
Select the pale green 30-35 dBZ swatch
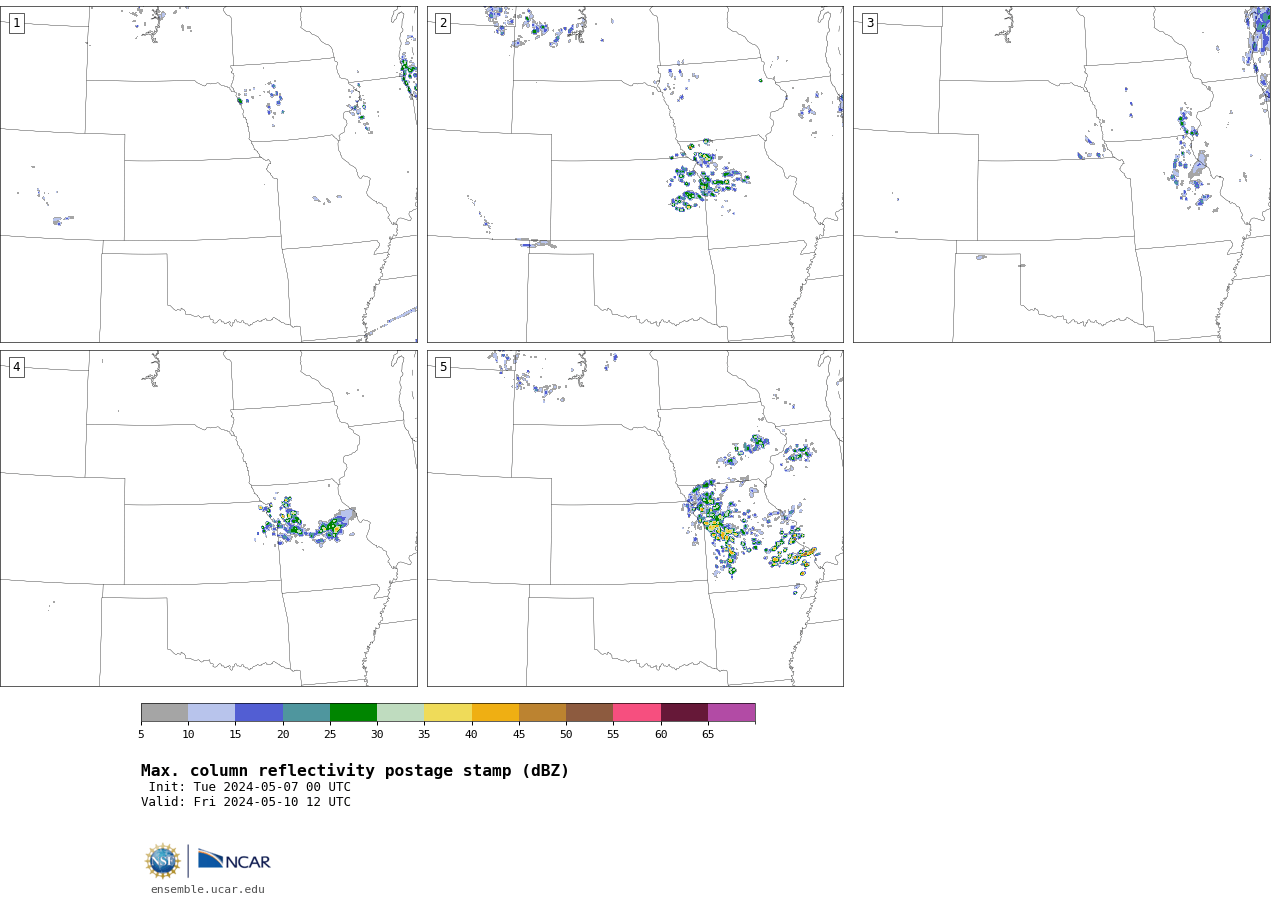(400, 713)
